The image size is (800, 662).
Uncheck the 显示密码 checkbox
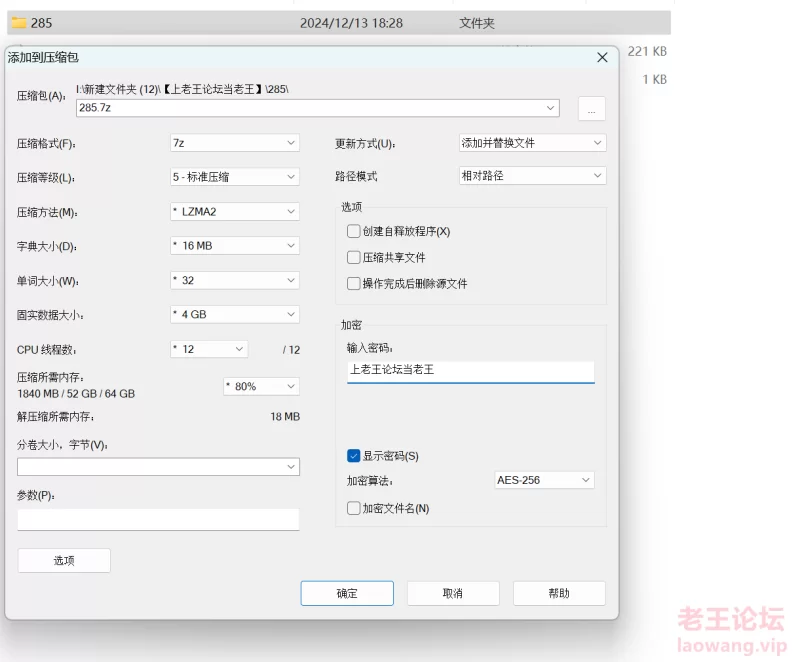(354, 456)
